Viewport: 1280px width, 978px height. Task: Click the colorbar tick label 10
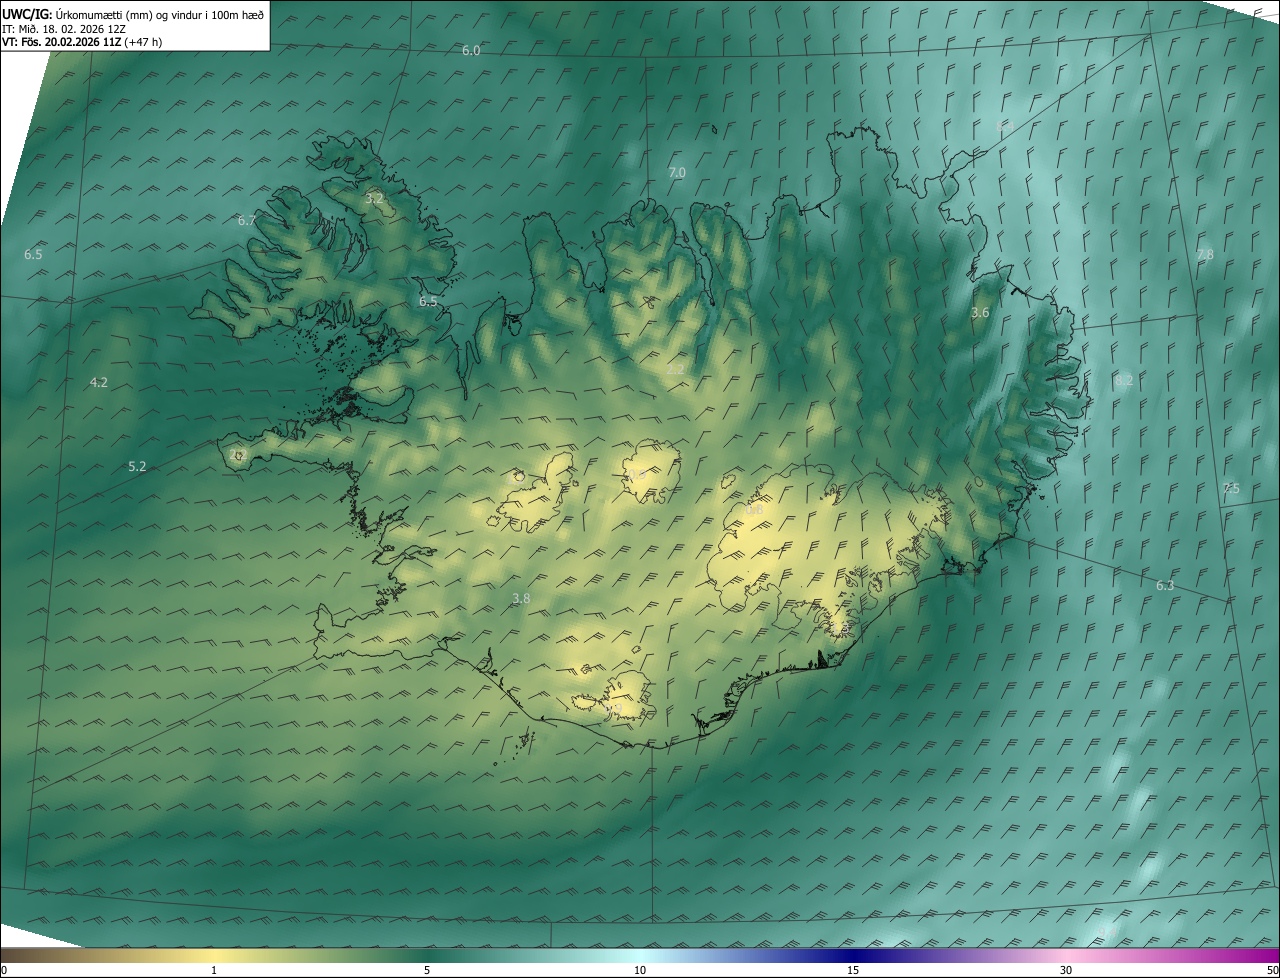pyautogui.click(x=640, y=970)
